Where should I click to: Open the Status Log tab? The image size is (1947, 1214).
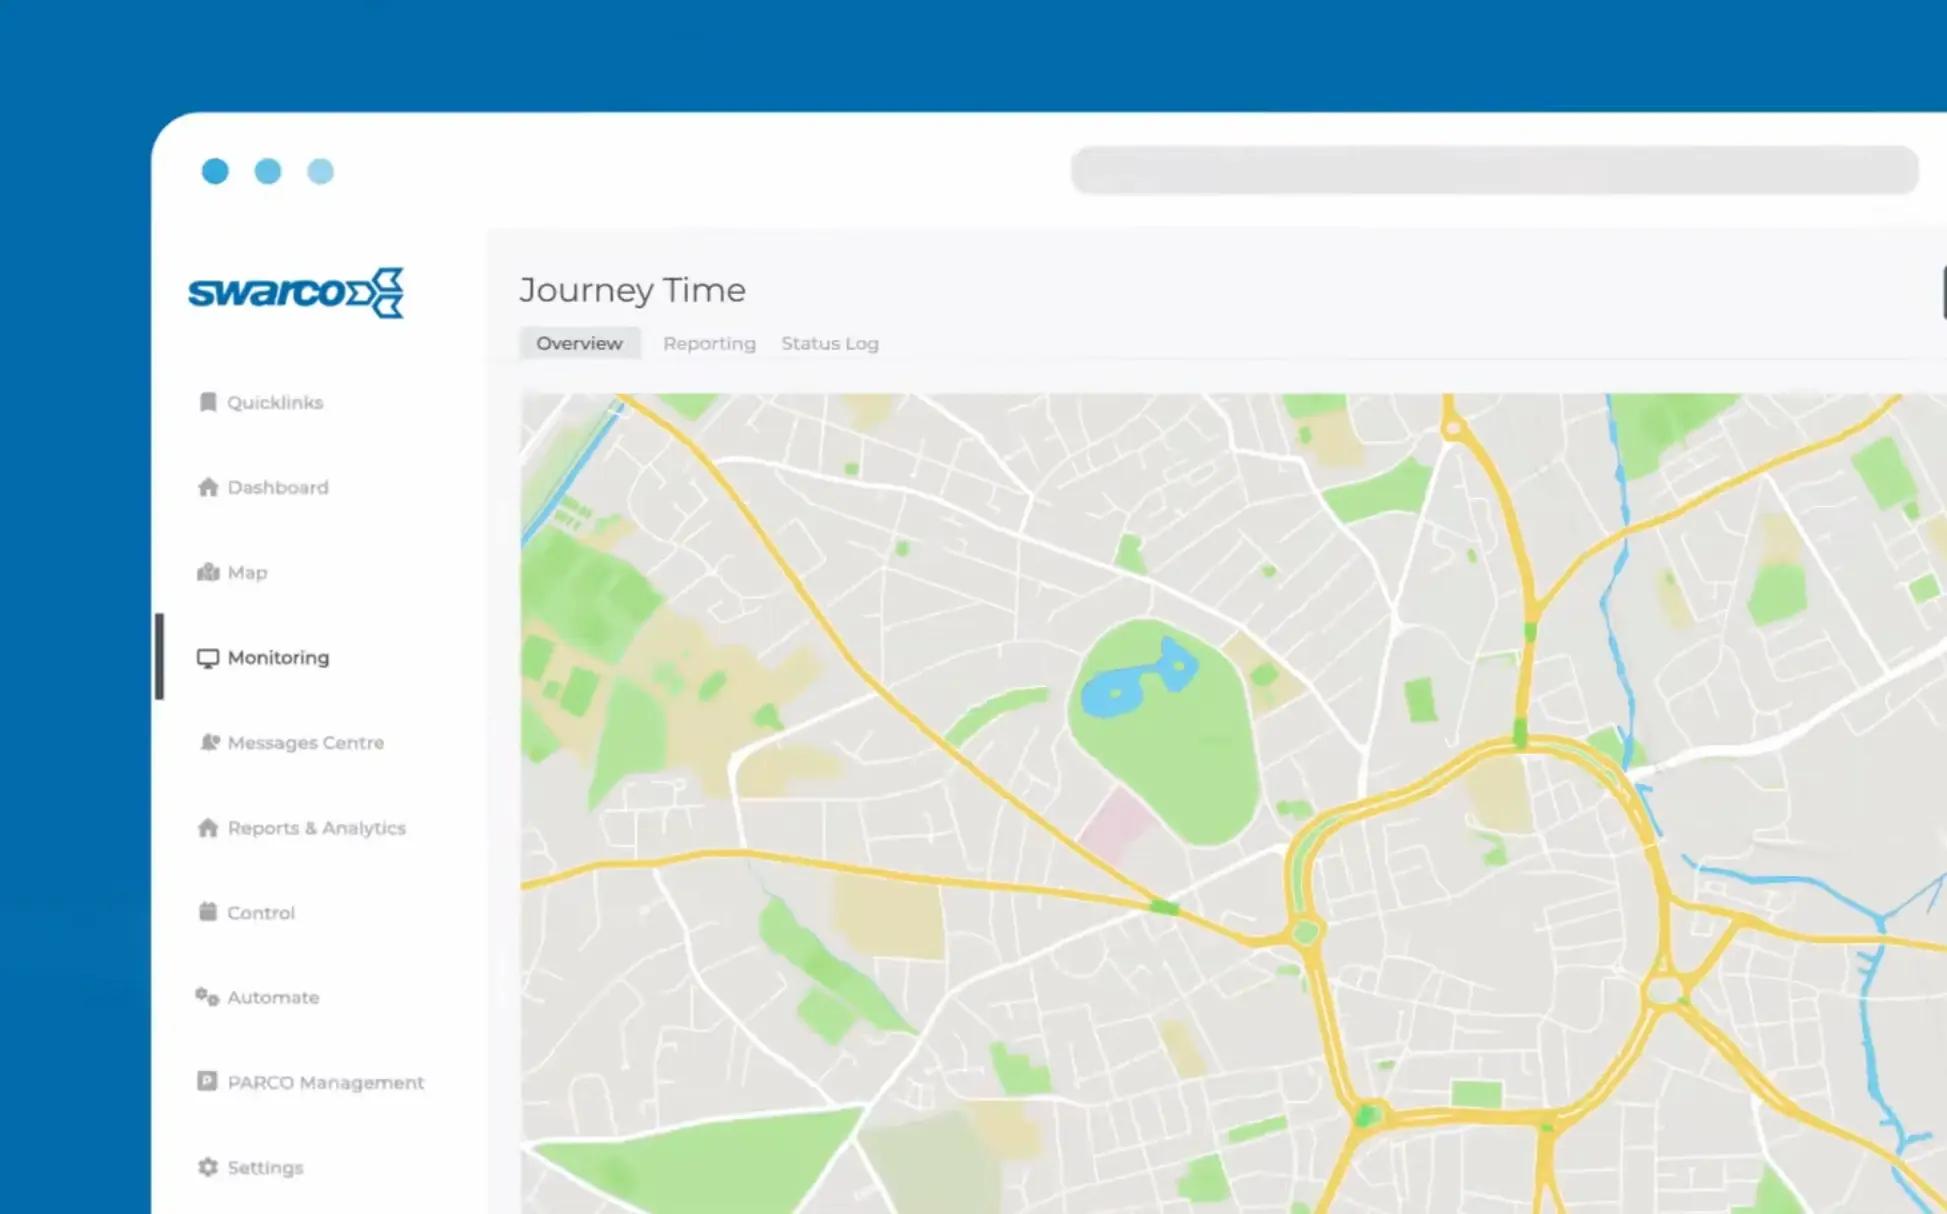click(829, 343)
